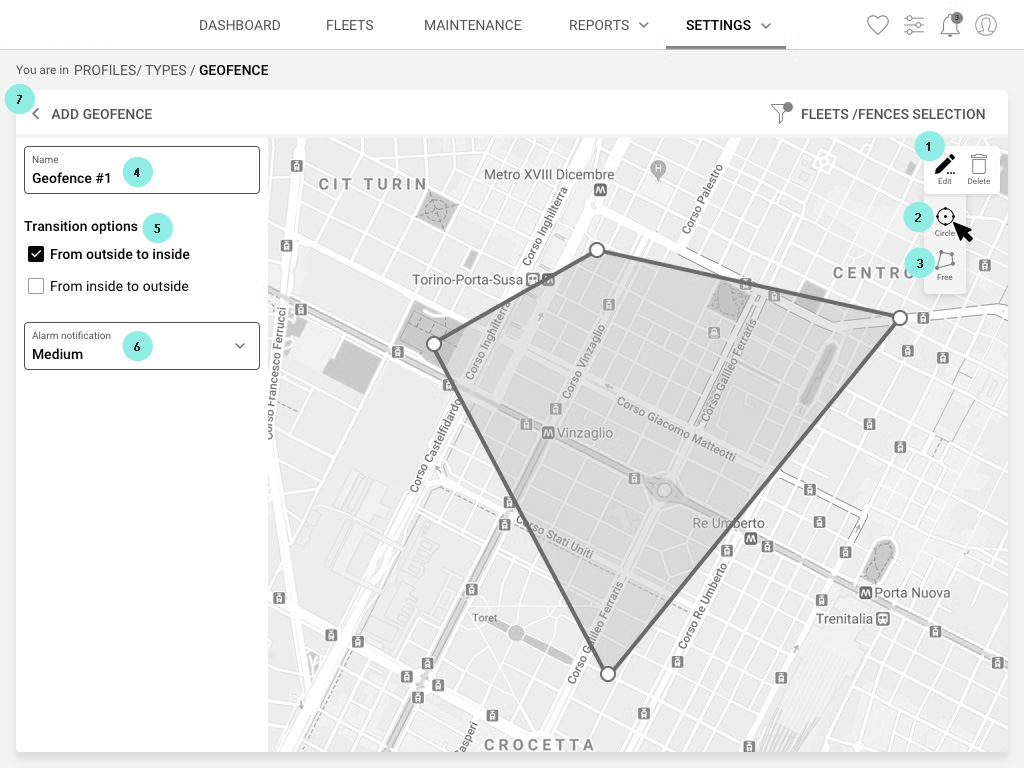Expand the REPORTS menu

tap(609, 25)
